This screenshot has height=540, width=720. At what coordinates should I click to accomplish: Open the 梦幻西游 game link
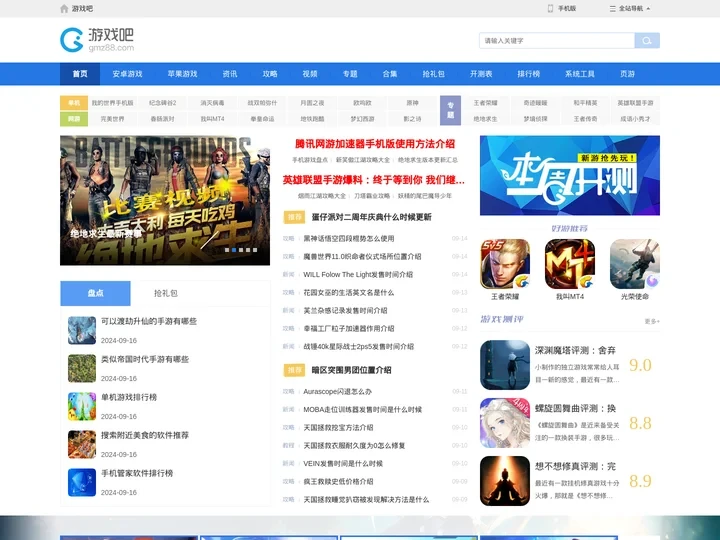click(x=362, y=118)
